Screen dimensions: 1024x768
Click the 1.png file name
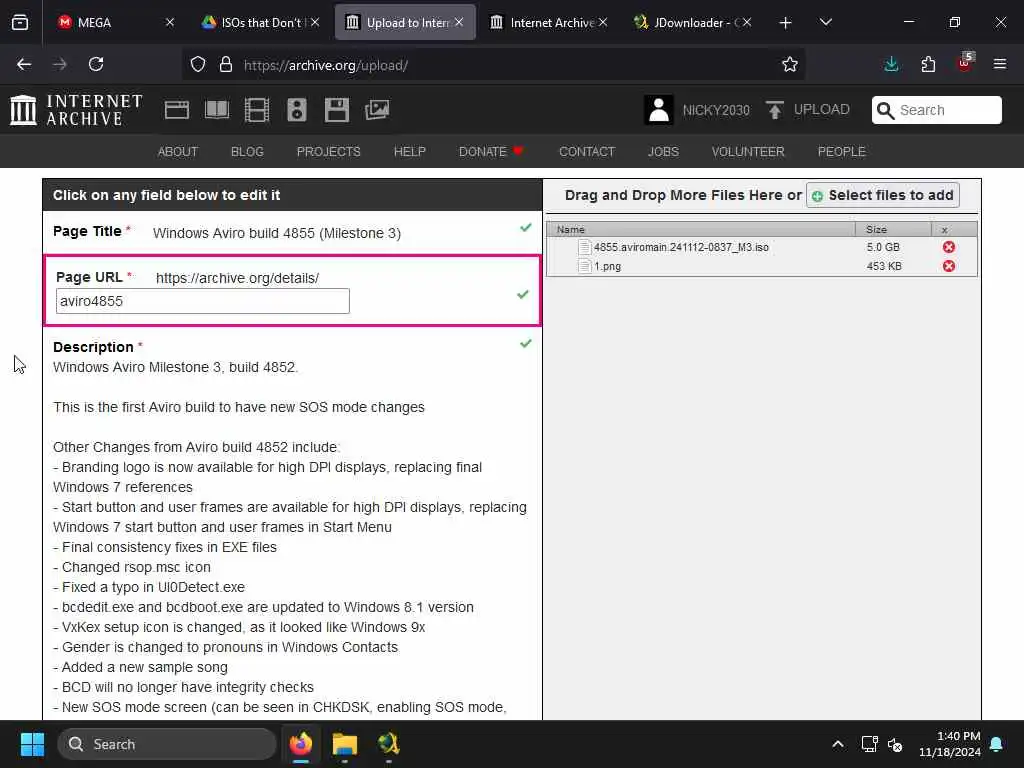click(607, 266)
